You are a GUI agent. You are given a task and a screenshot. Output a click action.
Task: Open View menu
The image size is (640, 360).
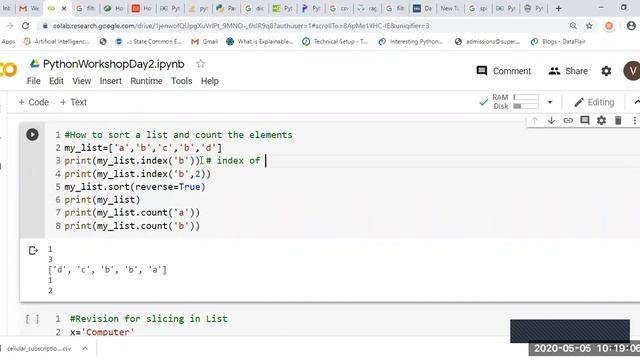(82, 81)
